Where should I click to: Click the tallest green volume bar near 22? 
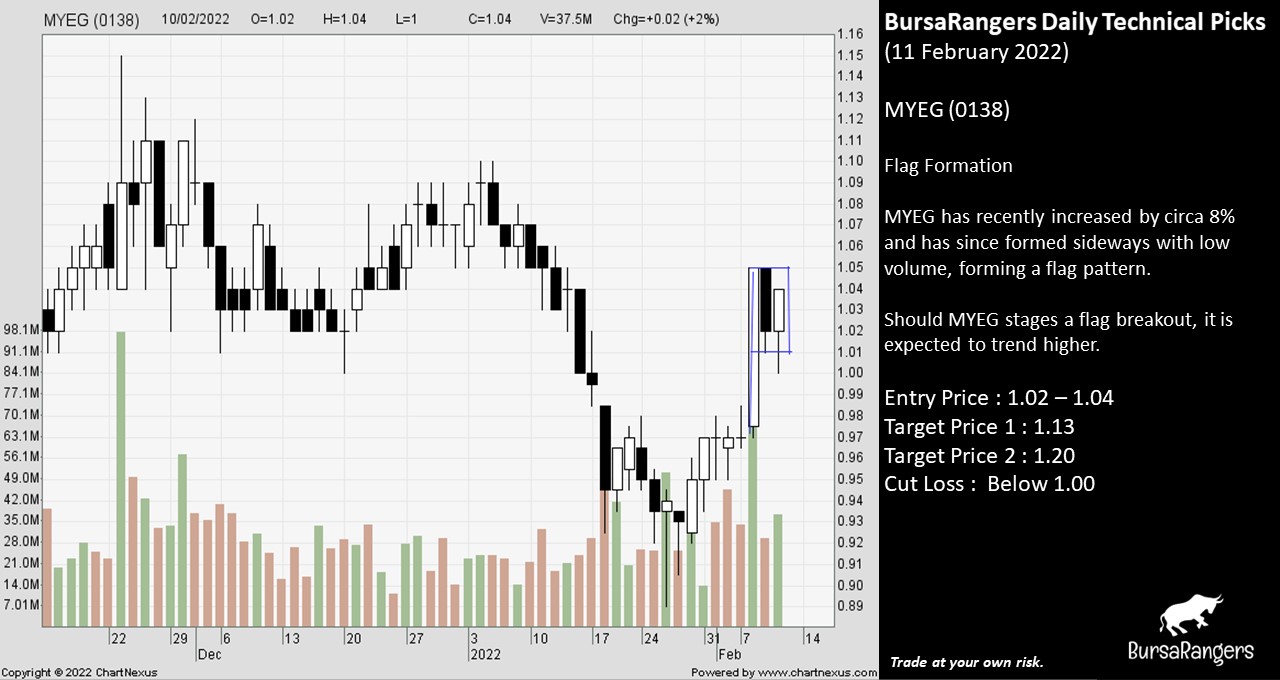click(x=121, y=479)
